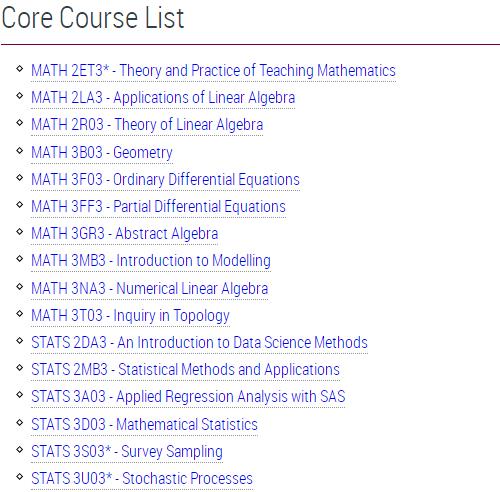Open MATH 3GR3 Abstract Algebra link
The image size is (500, 492).
point(125,234)
